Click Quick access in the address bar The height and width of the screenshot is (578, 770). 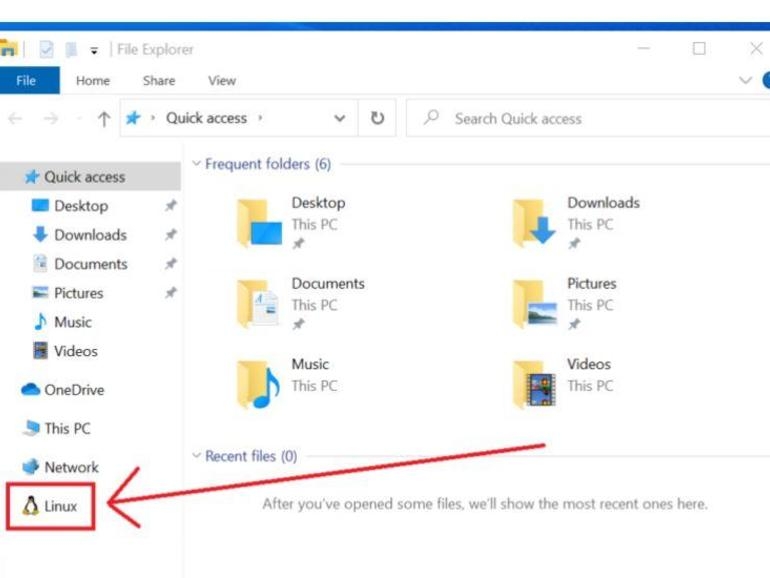coord(206,118)
